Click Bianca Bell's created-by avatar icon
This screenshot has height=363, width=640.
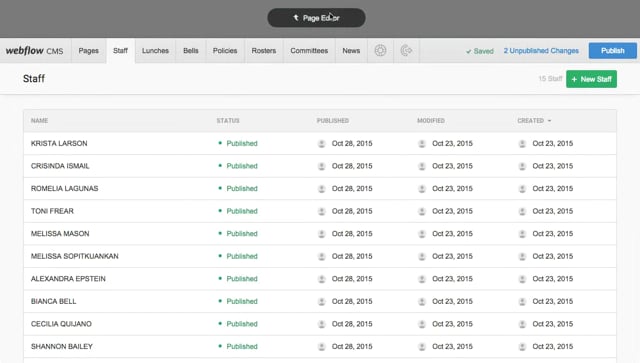pyautogui.click(x=522, y=302)
